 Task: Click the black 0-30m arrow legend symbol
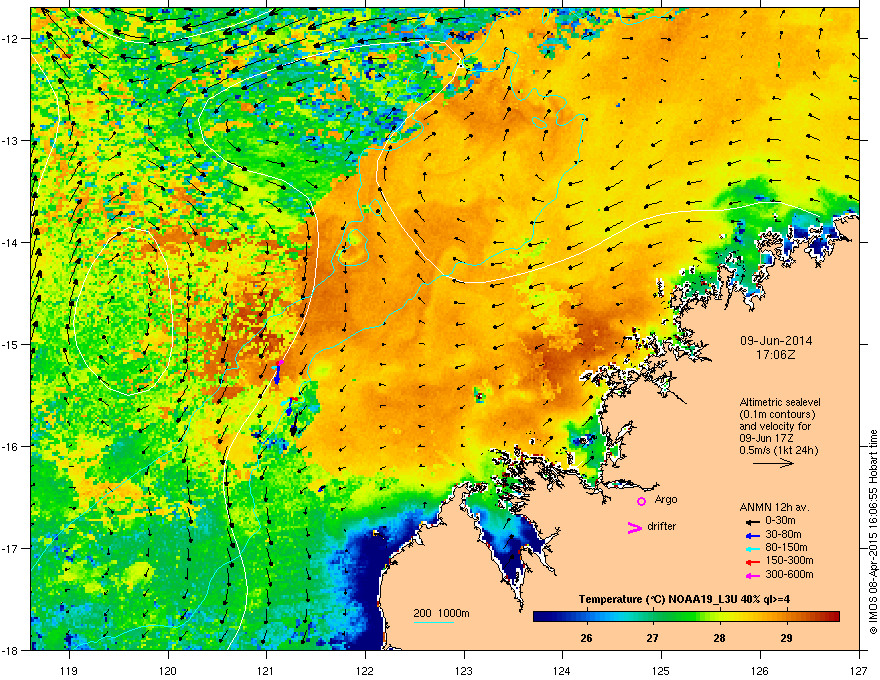tap(752, 522)
